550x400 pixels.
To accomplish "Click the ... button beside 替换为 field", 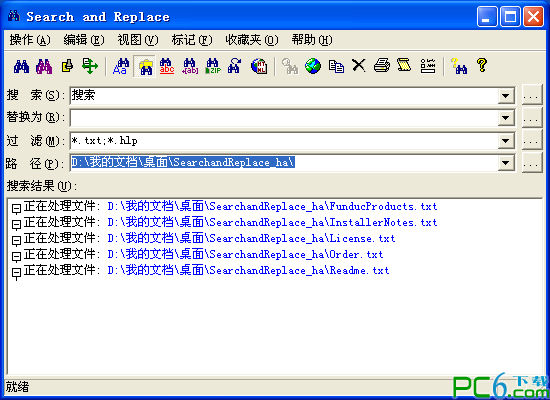I will click(532, 118).
